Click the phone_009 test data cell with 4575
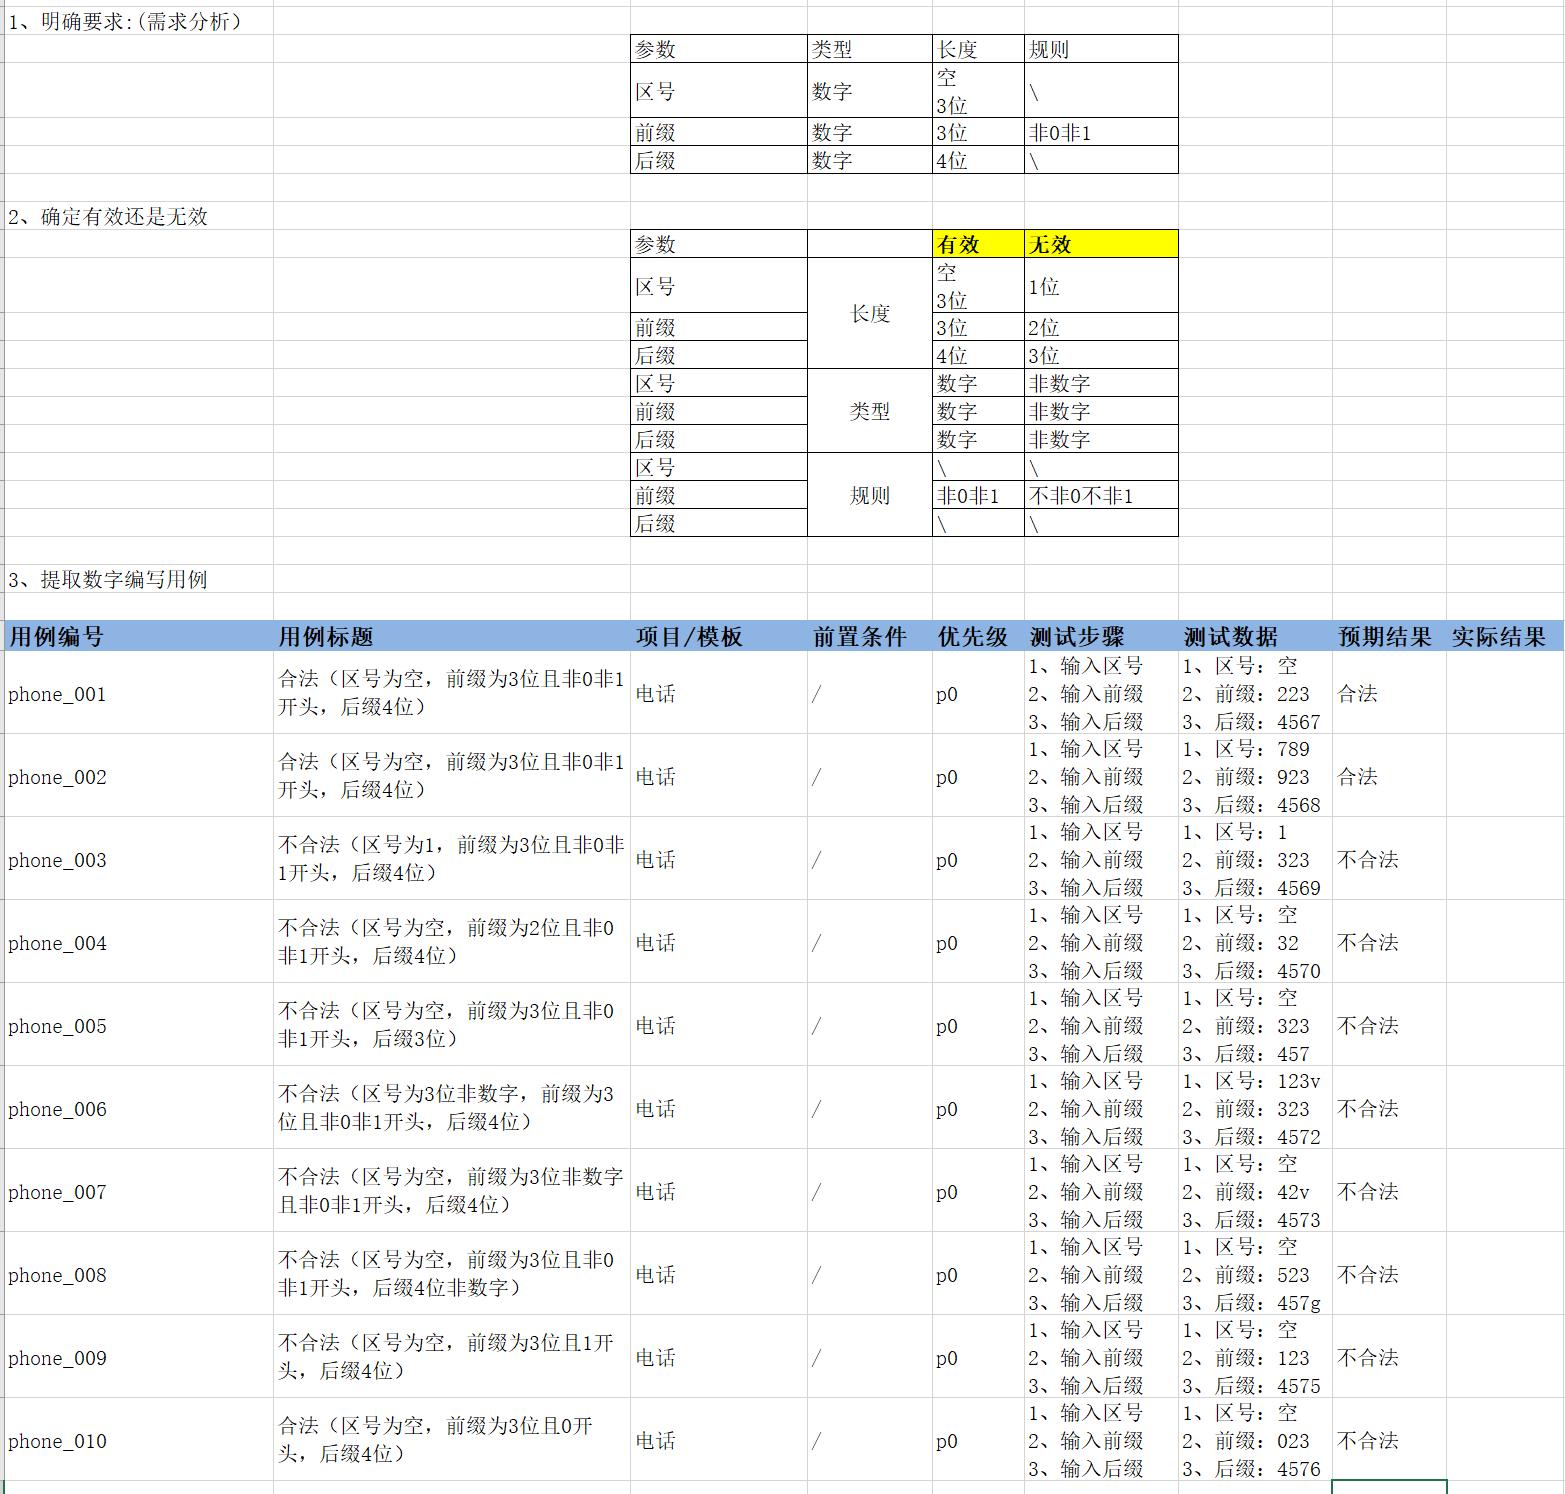Image resolution: width=1565 pixels, height=1494 pixels. tap(1255, 1357)
